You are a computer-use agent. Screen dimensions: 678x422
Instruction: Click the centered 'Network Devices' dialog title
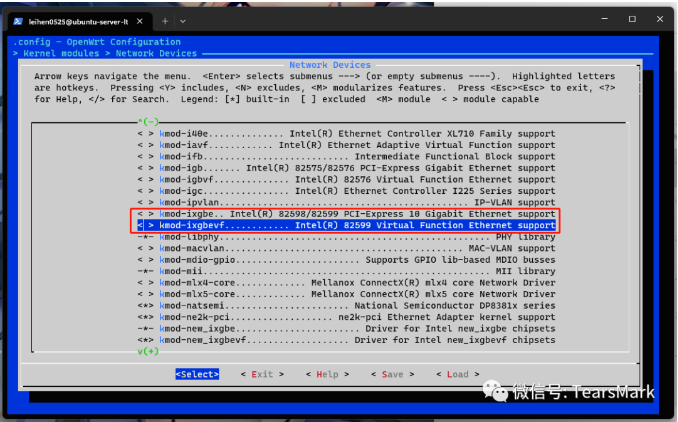[x=330, y=65]
